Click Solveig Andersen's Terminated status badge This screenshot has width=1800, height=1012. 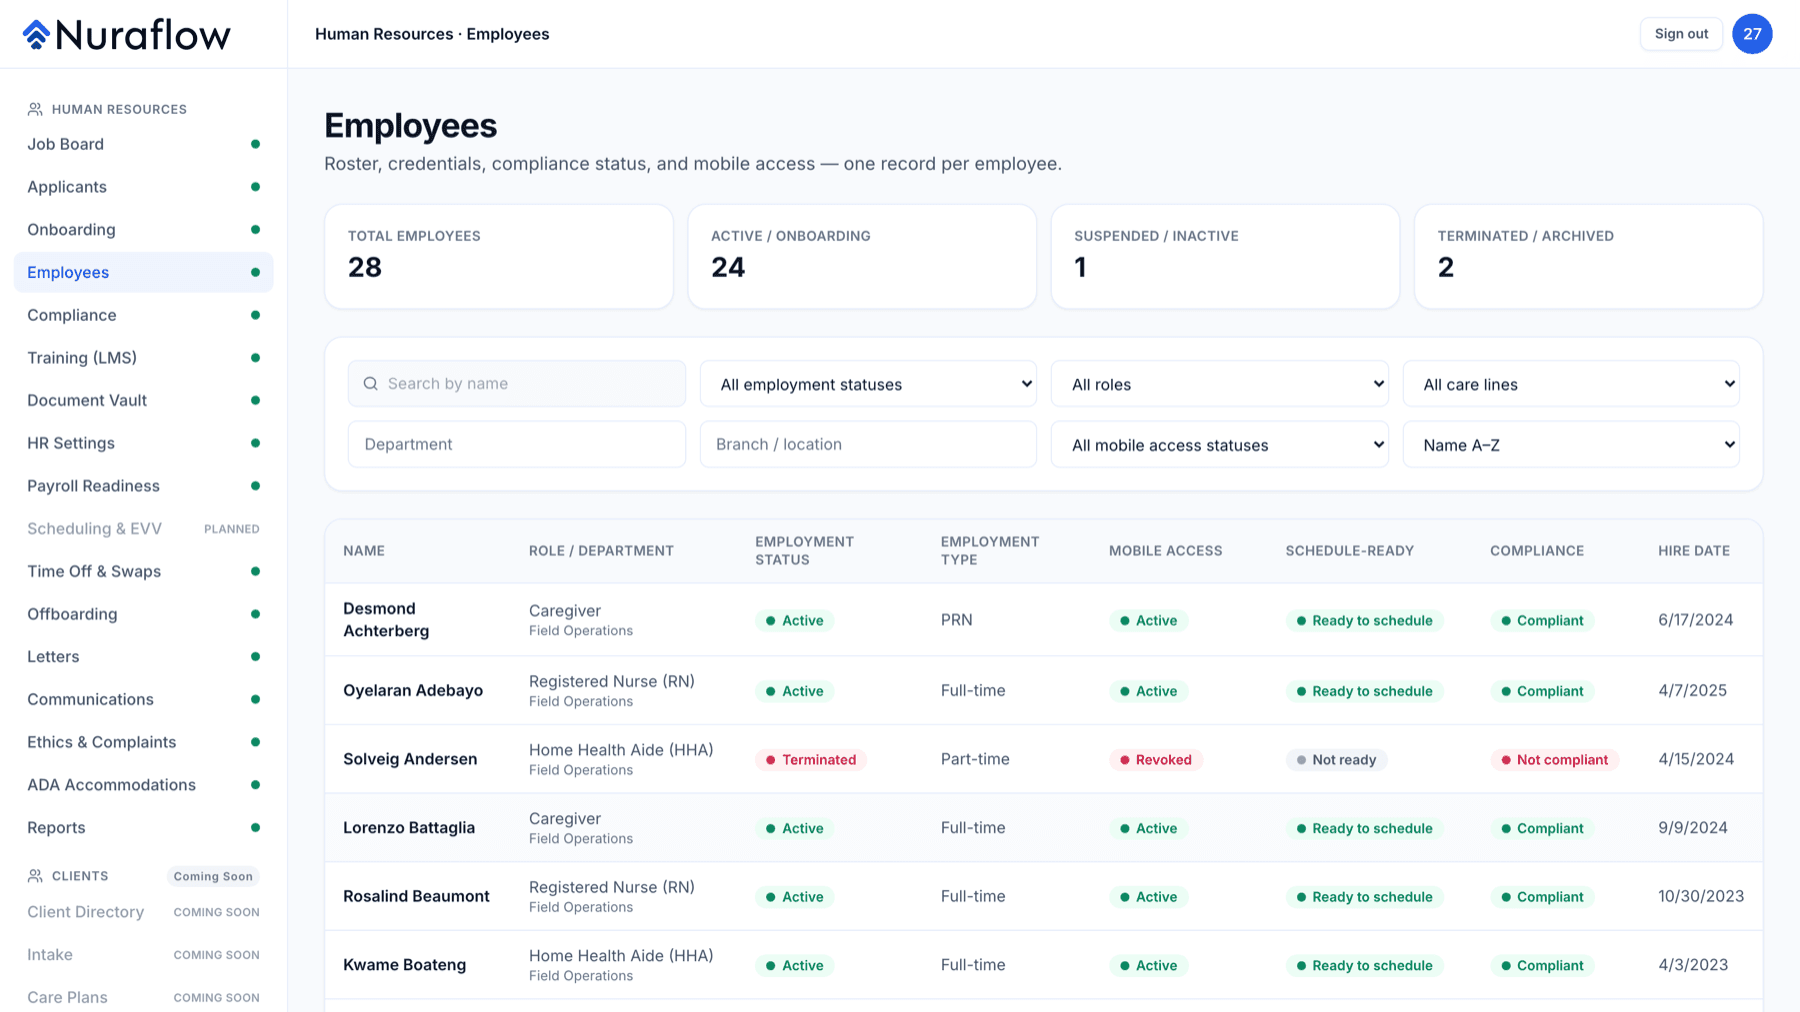click(810, 760)
